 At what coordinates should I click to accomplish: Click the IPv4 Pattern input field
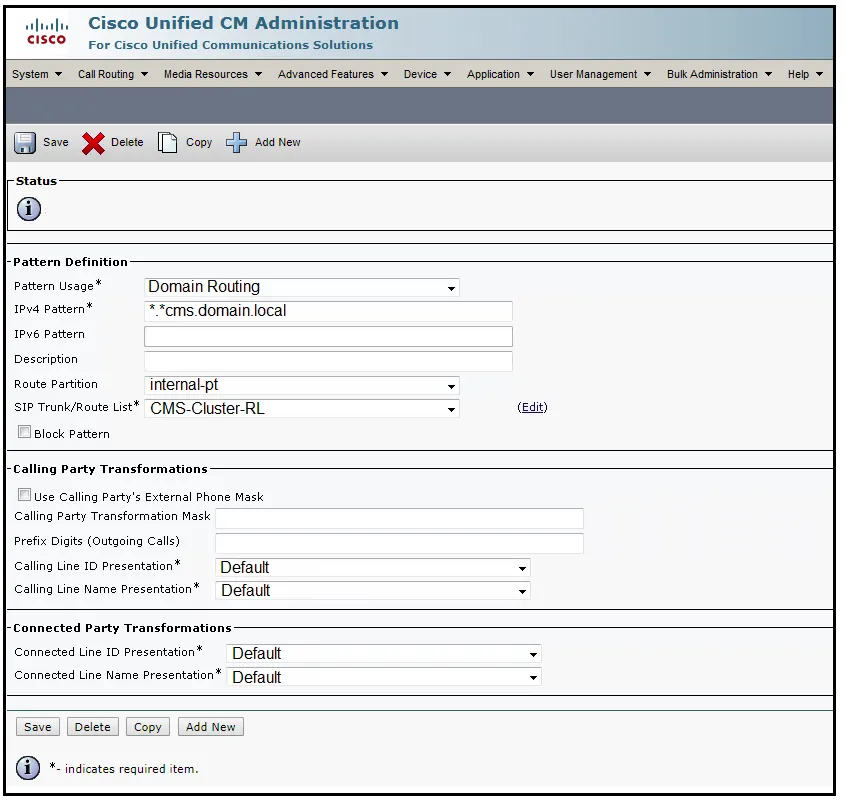328,311
